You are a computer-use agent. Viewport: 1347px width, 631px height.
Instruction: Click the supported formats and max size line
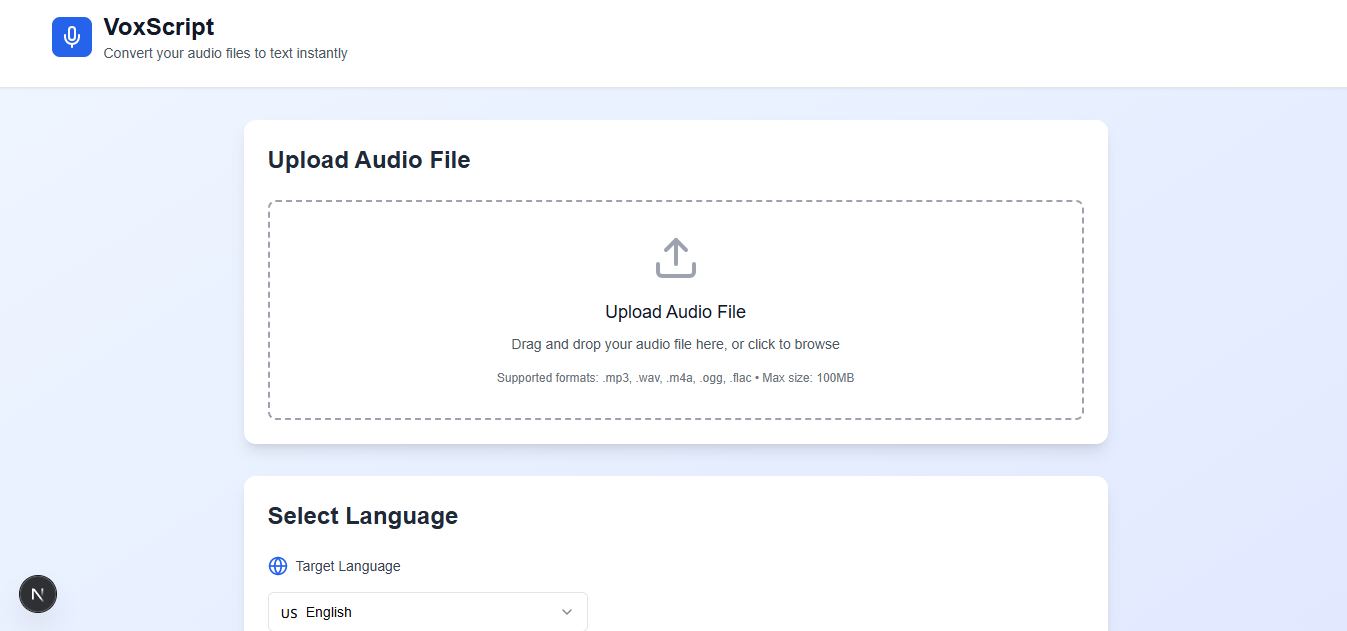676,378
